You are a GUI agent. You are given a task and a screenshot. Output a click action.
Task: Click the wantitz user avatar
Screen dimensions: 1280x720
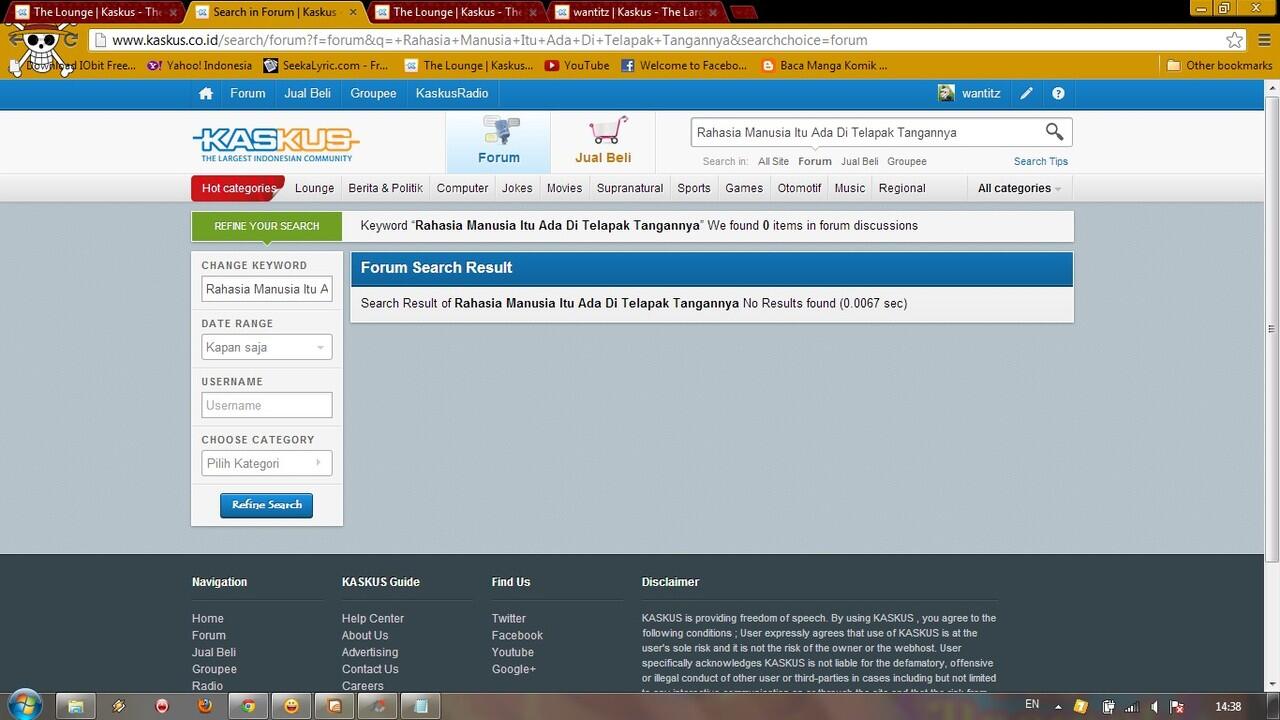pos(946,93)
